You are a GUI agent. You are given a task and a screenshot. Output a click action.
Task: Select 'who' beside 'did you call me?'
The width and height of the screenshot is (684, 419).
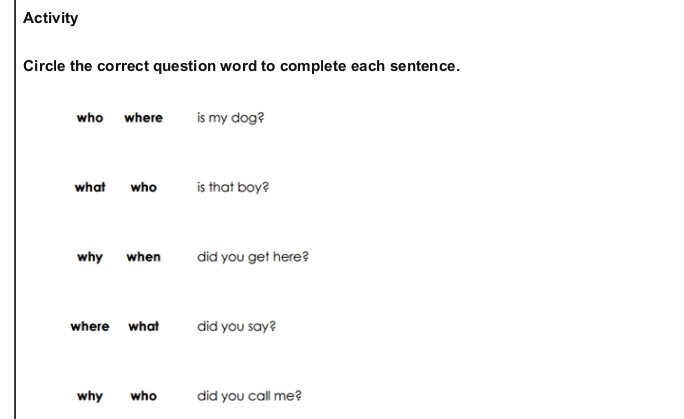(144, 396)
